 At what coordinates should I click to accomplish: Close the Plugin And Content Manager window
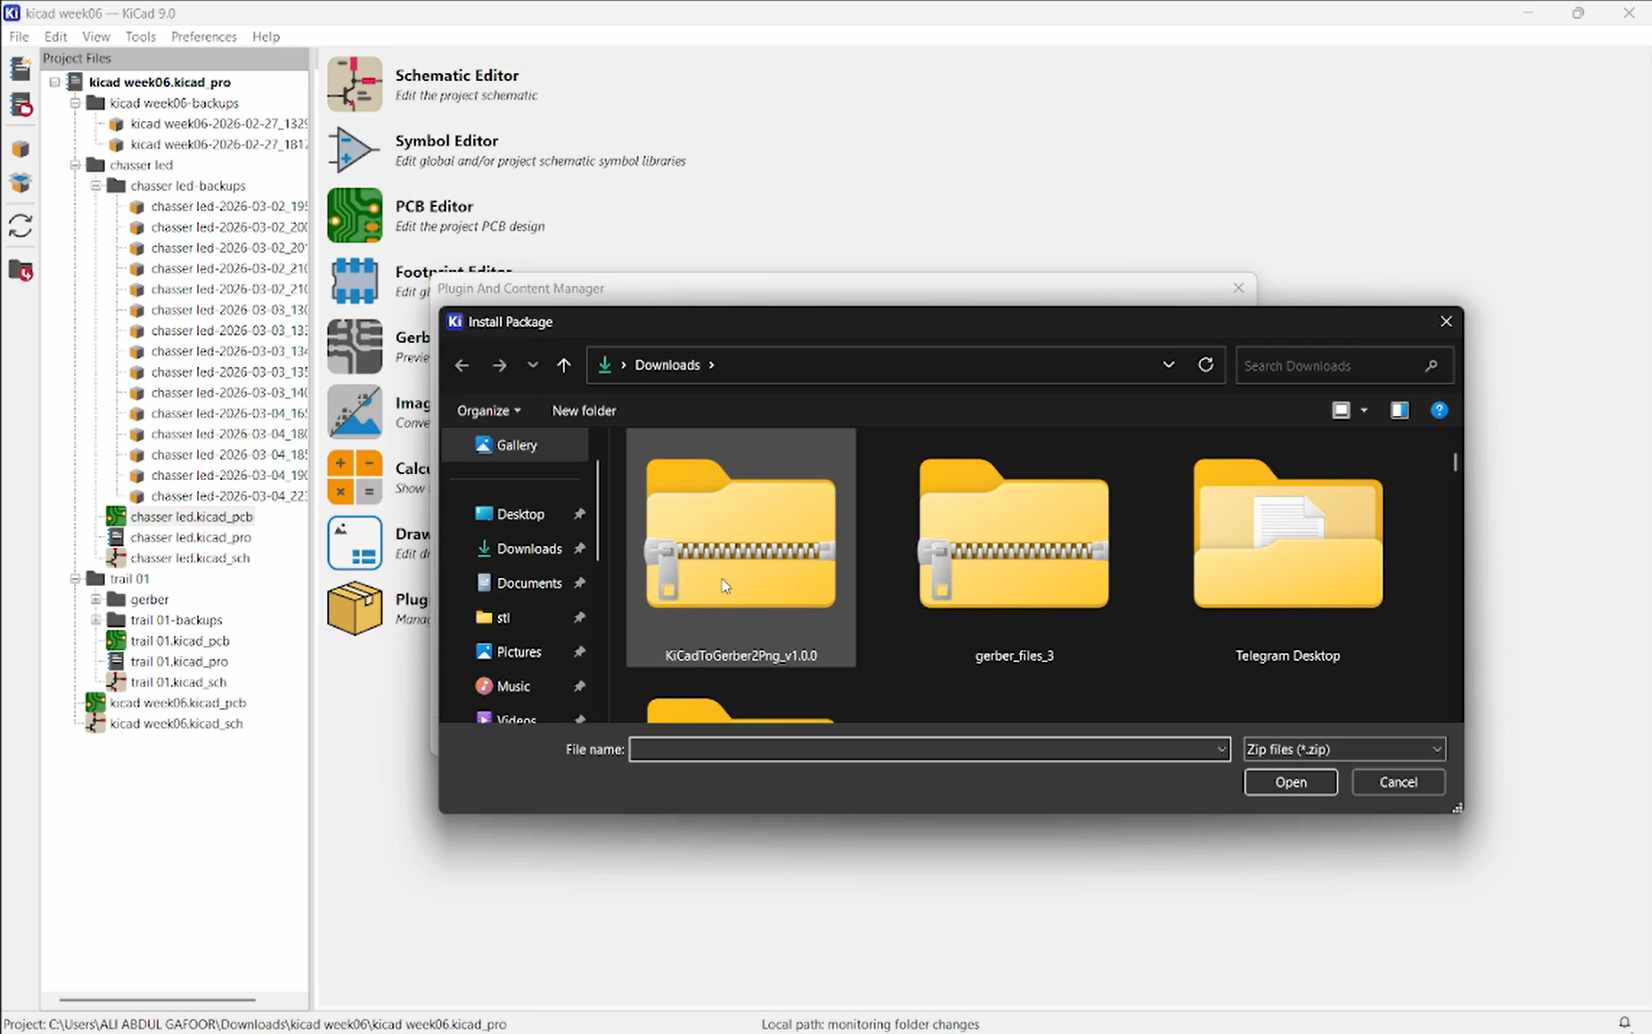coord(1239,288)
